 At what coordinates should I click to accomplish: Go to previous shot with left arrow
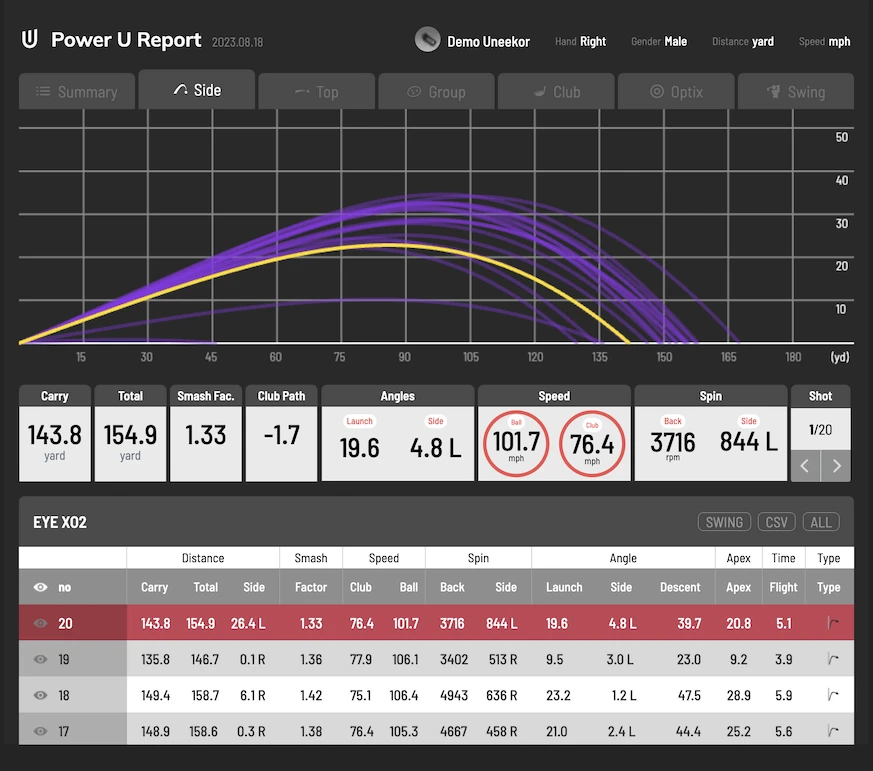pyautogui.click(x=806, y=466)
